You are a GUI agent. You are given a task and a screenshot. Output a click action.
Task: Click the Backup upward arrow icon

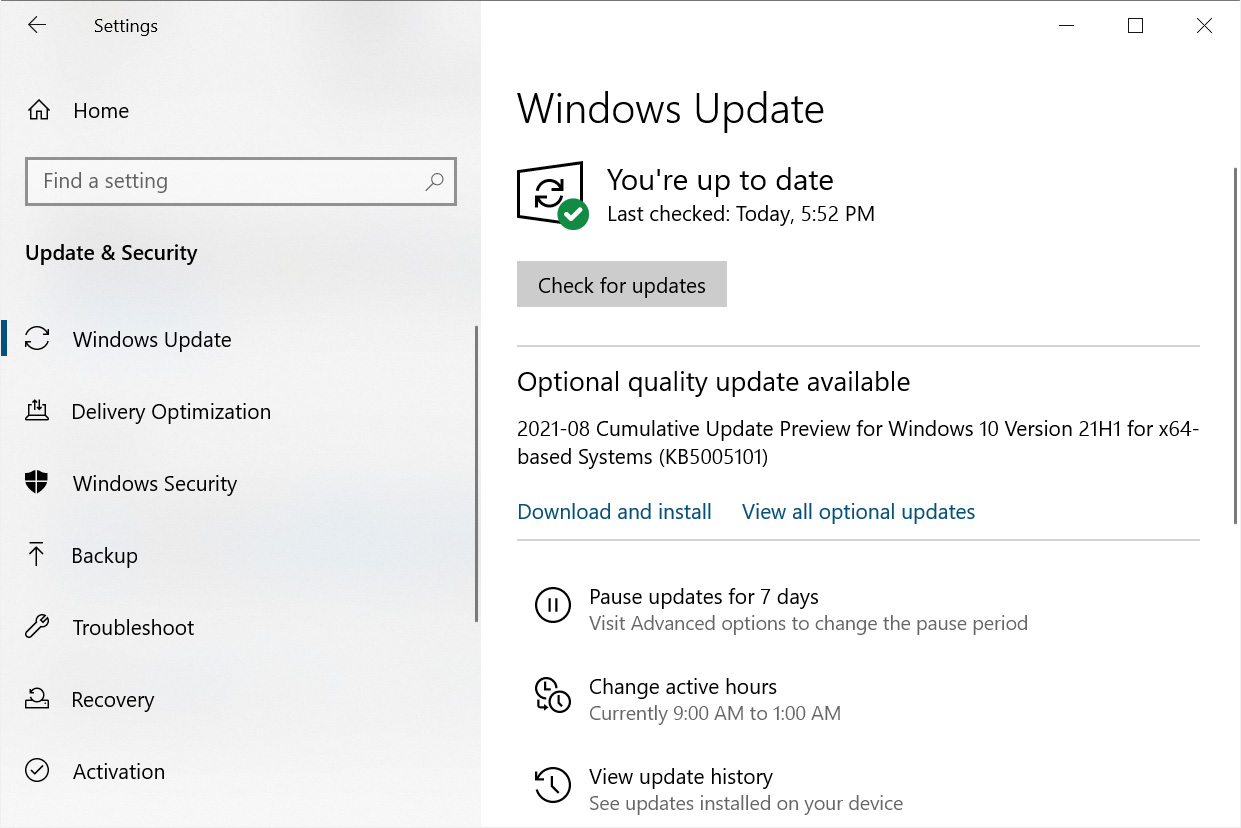(x=37, y=555)
